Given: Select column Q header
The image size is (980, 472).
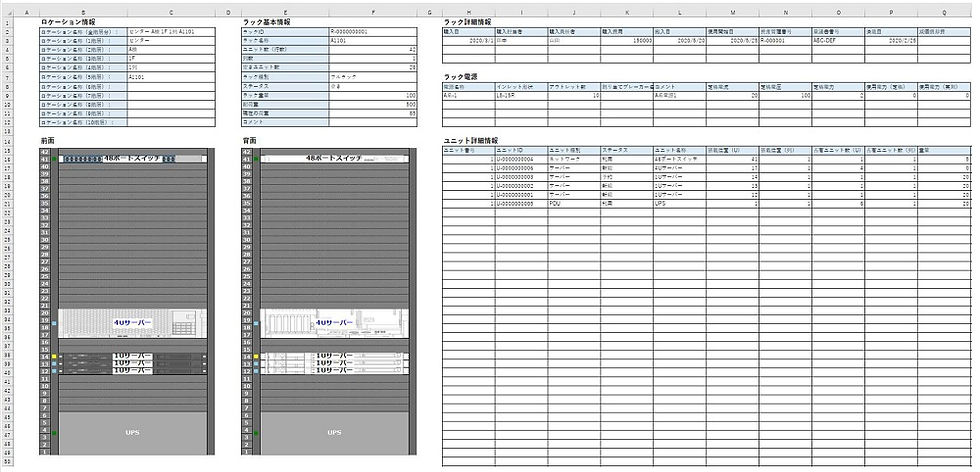Looking at the screenshot, I should (944, 12).
